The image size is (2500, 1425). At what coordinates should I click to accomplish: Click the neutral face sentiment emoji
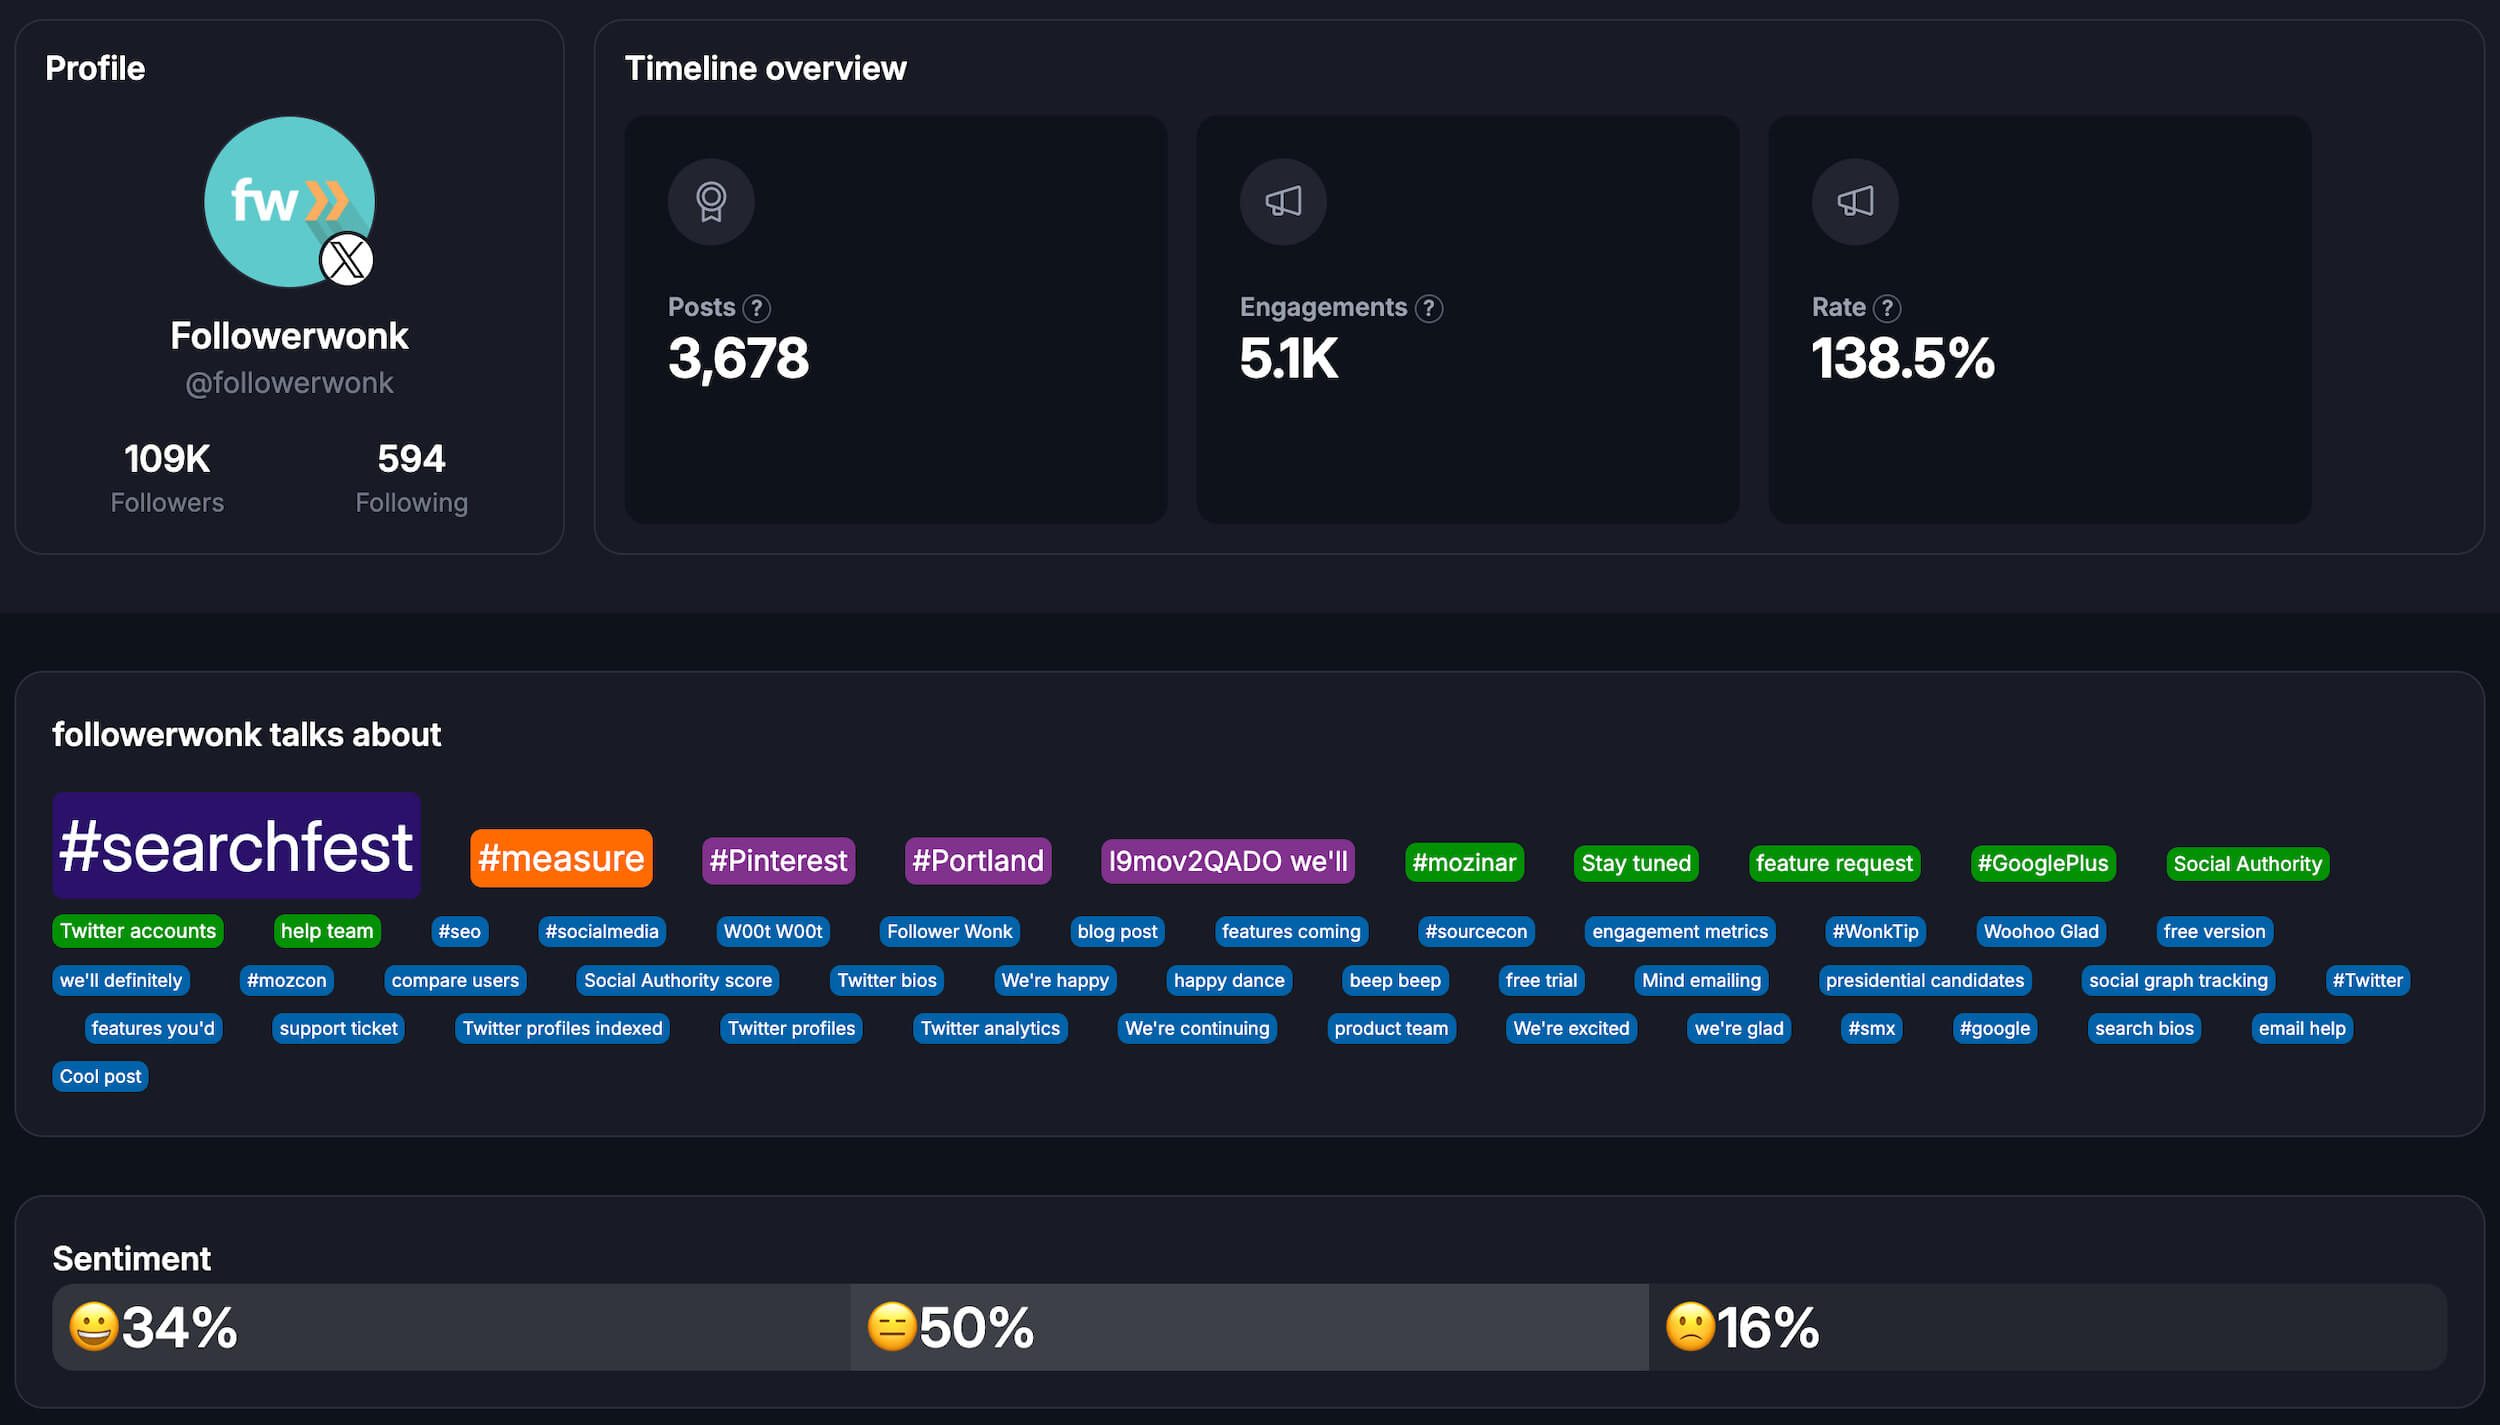[891, 1327]
